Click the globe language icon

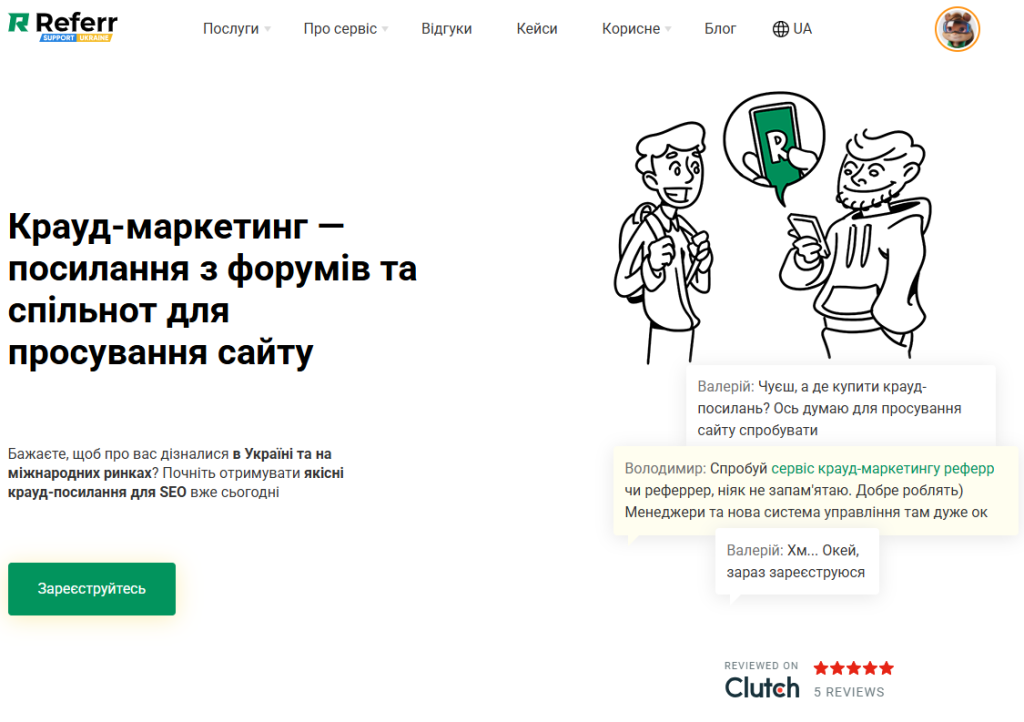(780, 29)
